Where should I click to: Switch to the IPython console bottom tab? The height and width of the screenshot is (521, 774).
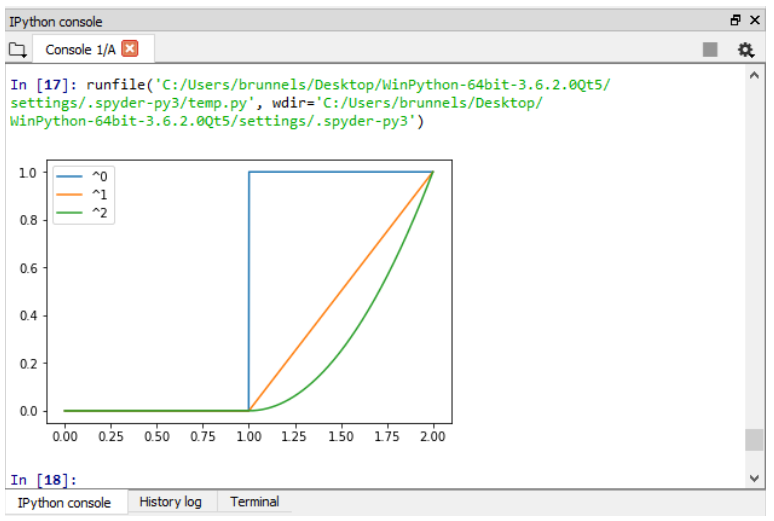point(64,503)
